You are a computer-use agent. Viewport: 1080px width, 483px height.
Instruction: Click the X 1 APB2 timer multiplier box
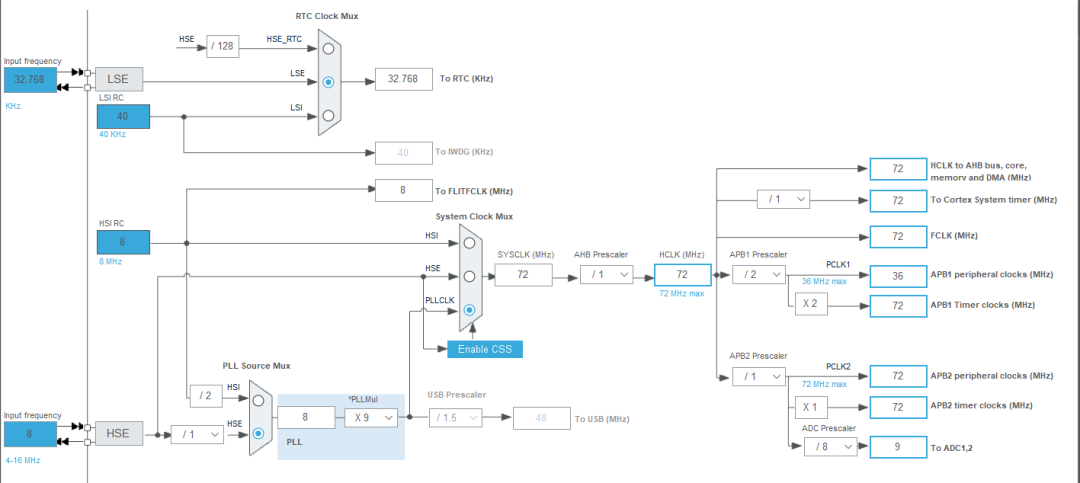pos(811,407)
